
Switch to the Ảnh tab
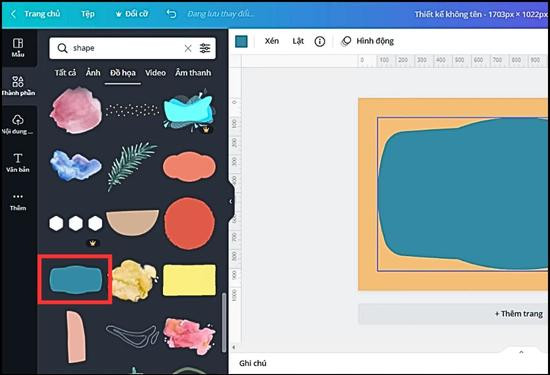tap(93, 73)
